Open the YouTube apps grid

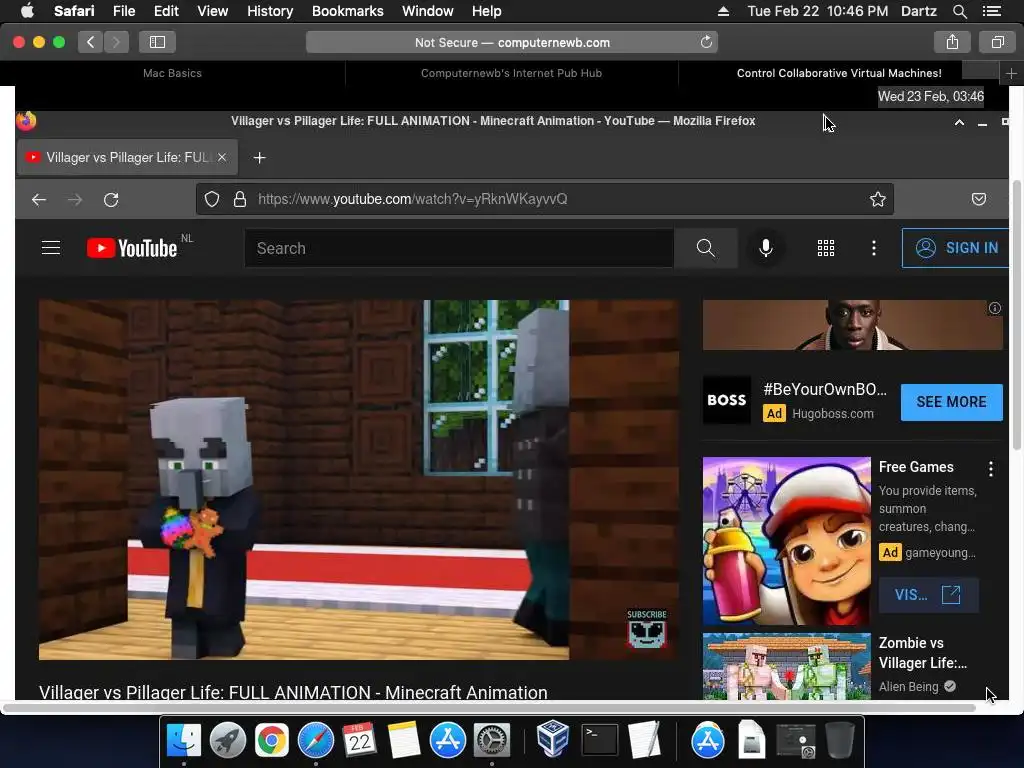pyautogui.click(x=825, y=248)
